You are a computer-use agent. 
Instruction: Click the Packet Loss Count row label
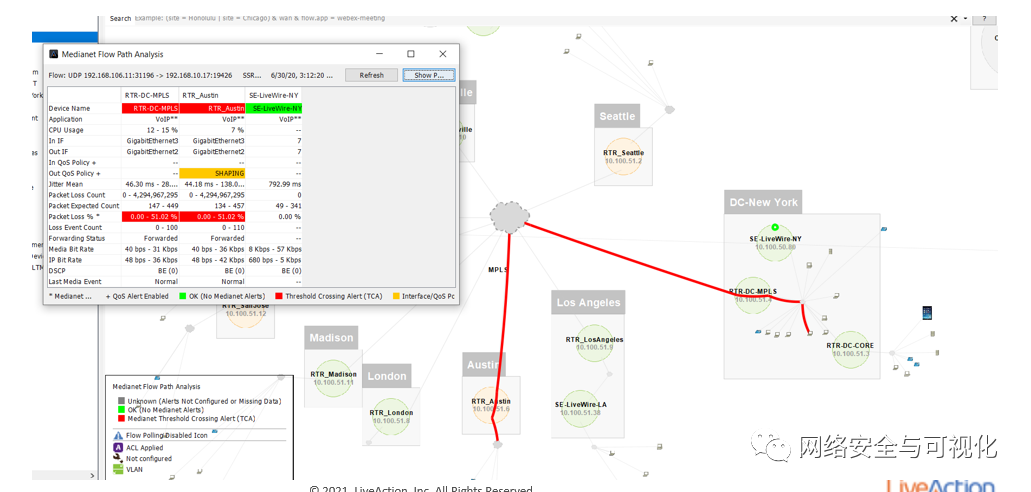click(x=76, y=195)
